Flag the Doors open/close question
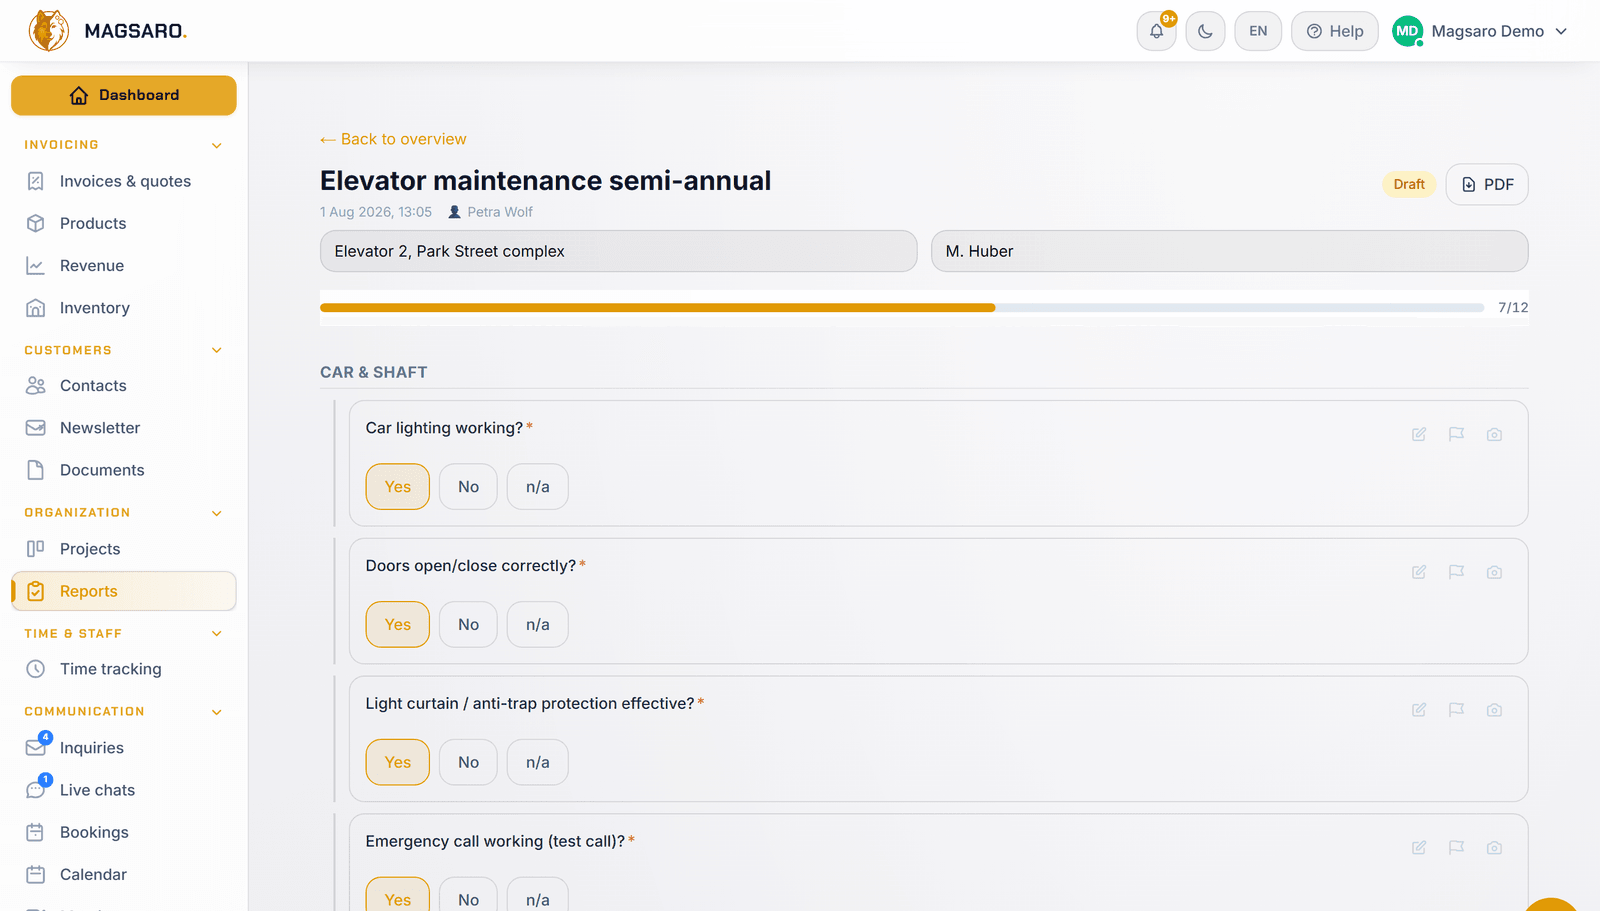 [x=1456, y=572]
